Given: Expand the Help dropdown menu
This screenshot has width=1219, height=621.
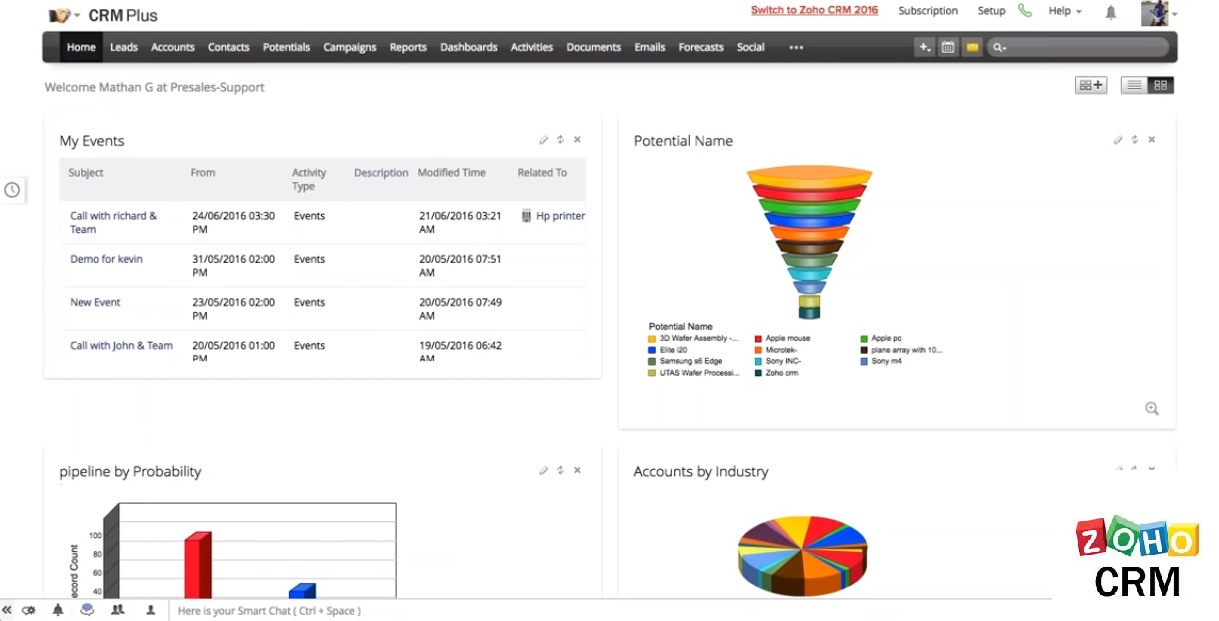Looking at the screenshot, I should click(1065, 11).
